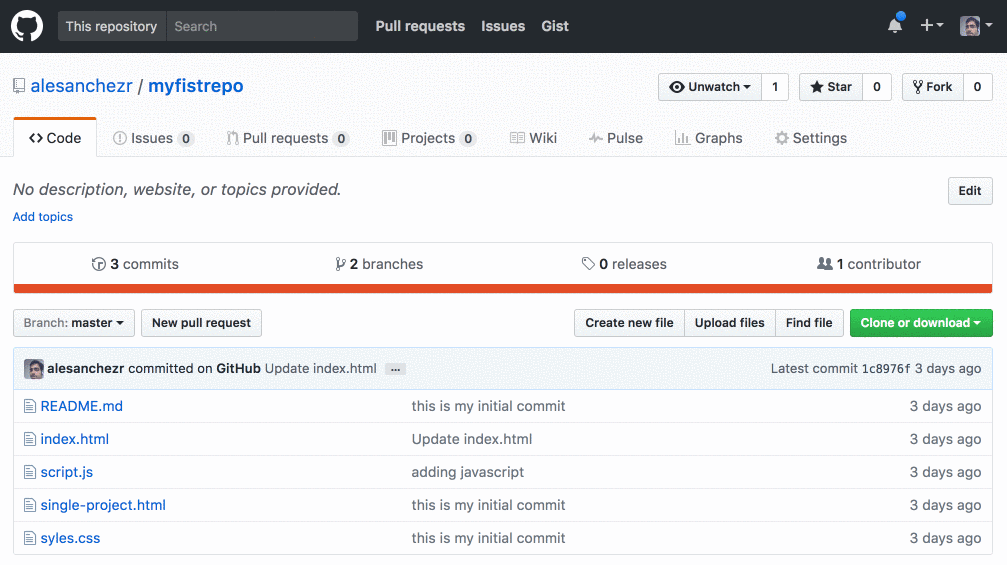Open the Branch: master dropdown
1007x565 pixels.
74,323
